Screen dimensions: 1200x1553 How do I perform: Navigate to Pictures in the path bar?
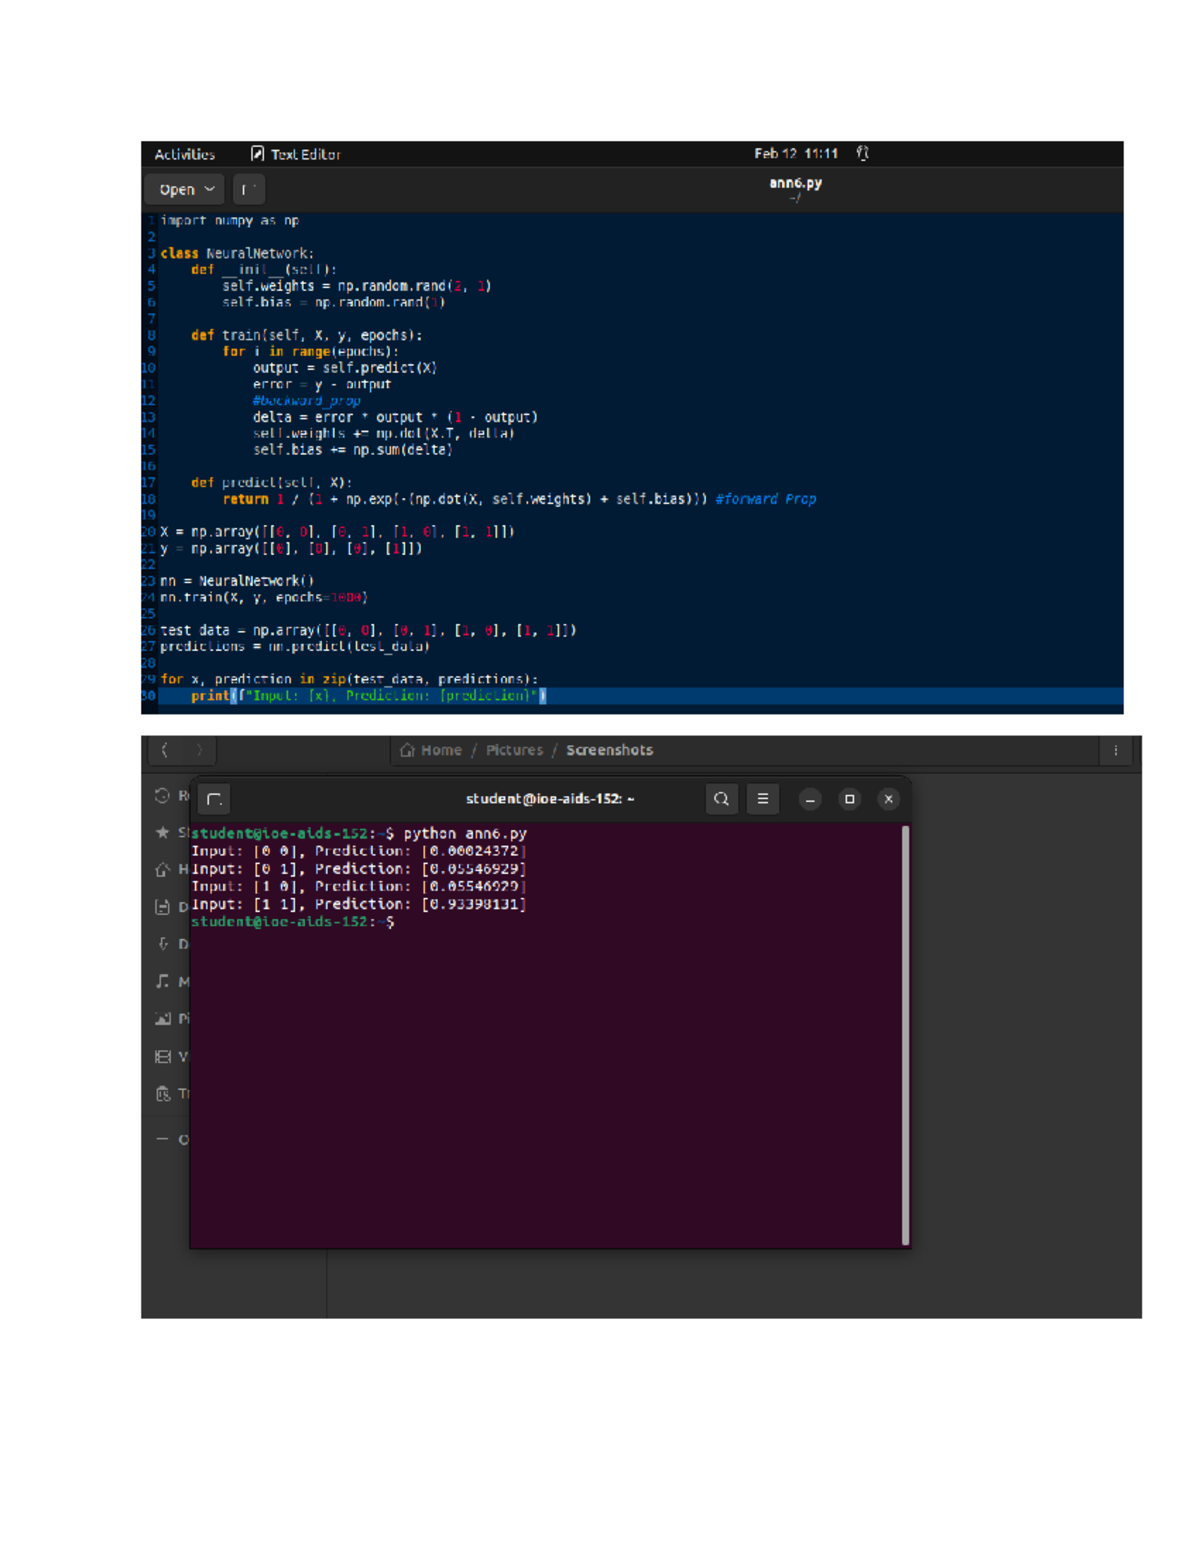(x=514, y=750)
